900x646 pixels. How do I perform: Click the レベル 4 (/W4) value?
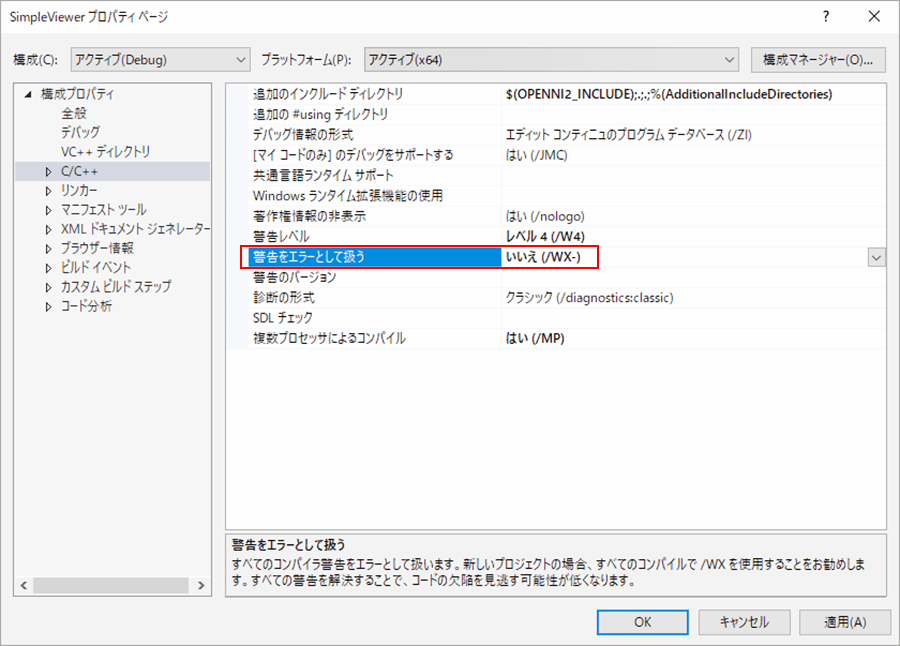[x=545, y=237]
